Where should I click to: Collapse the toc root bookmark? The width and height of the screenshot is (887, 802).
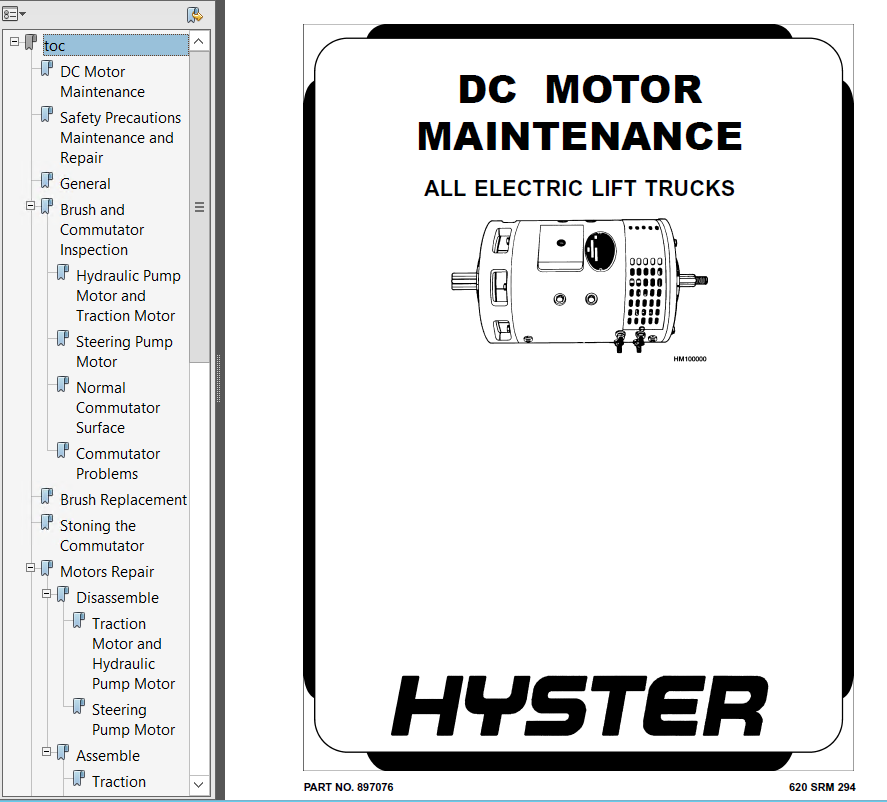point(15,41)
